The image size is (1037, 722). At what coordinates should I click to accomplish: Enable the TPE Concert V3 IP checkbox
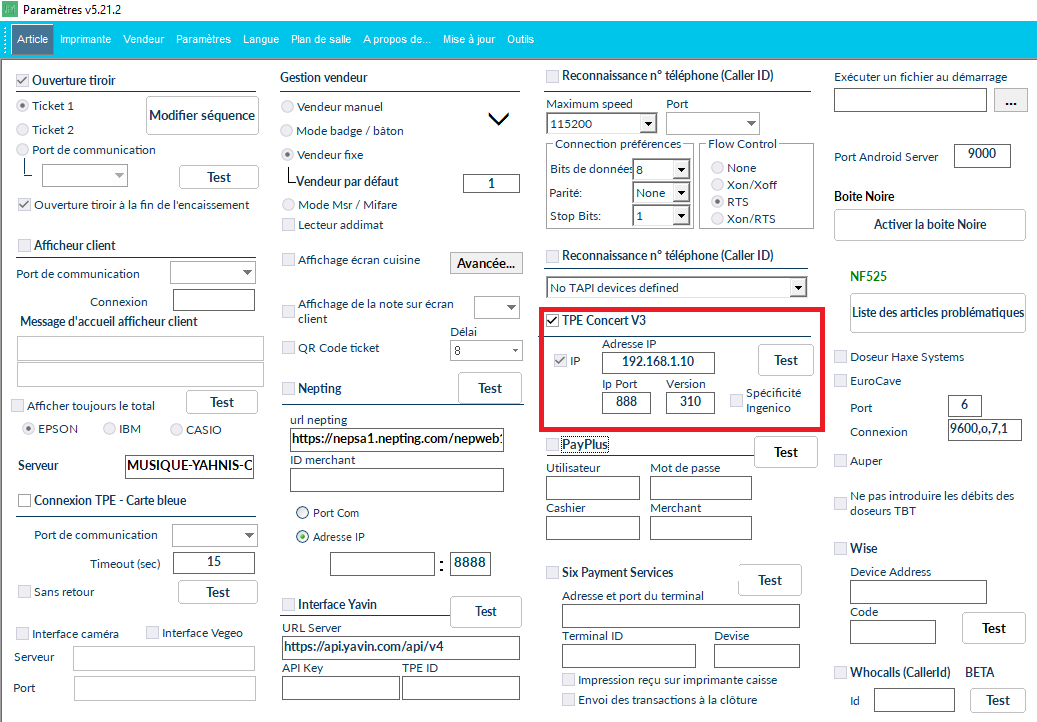click(560, 361)
